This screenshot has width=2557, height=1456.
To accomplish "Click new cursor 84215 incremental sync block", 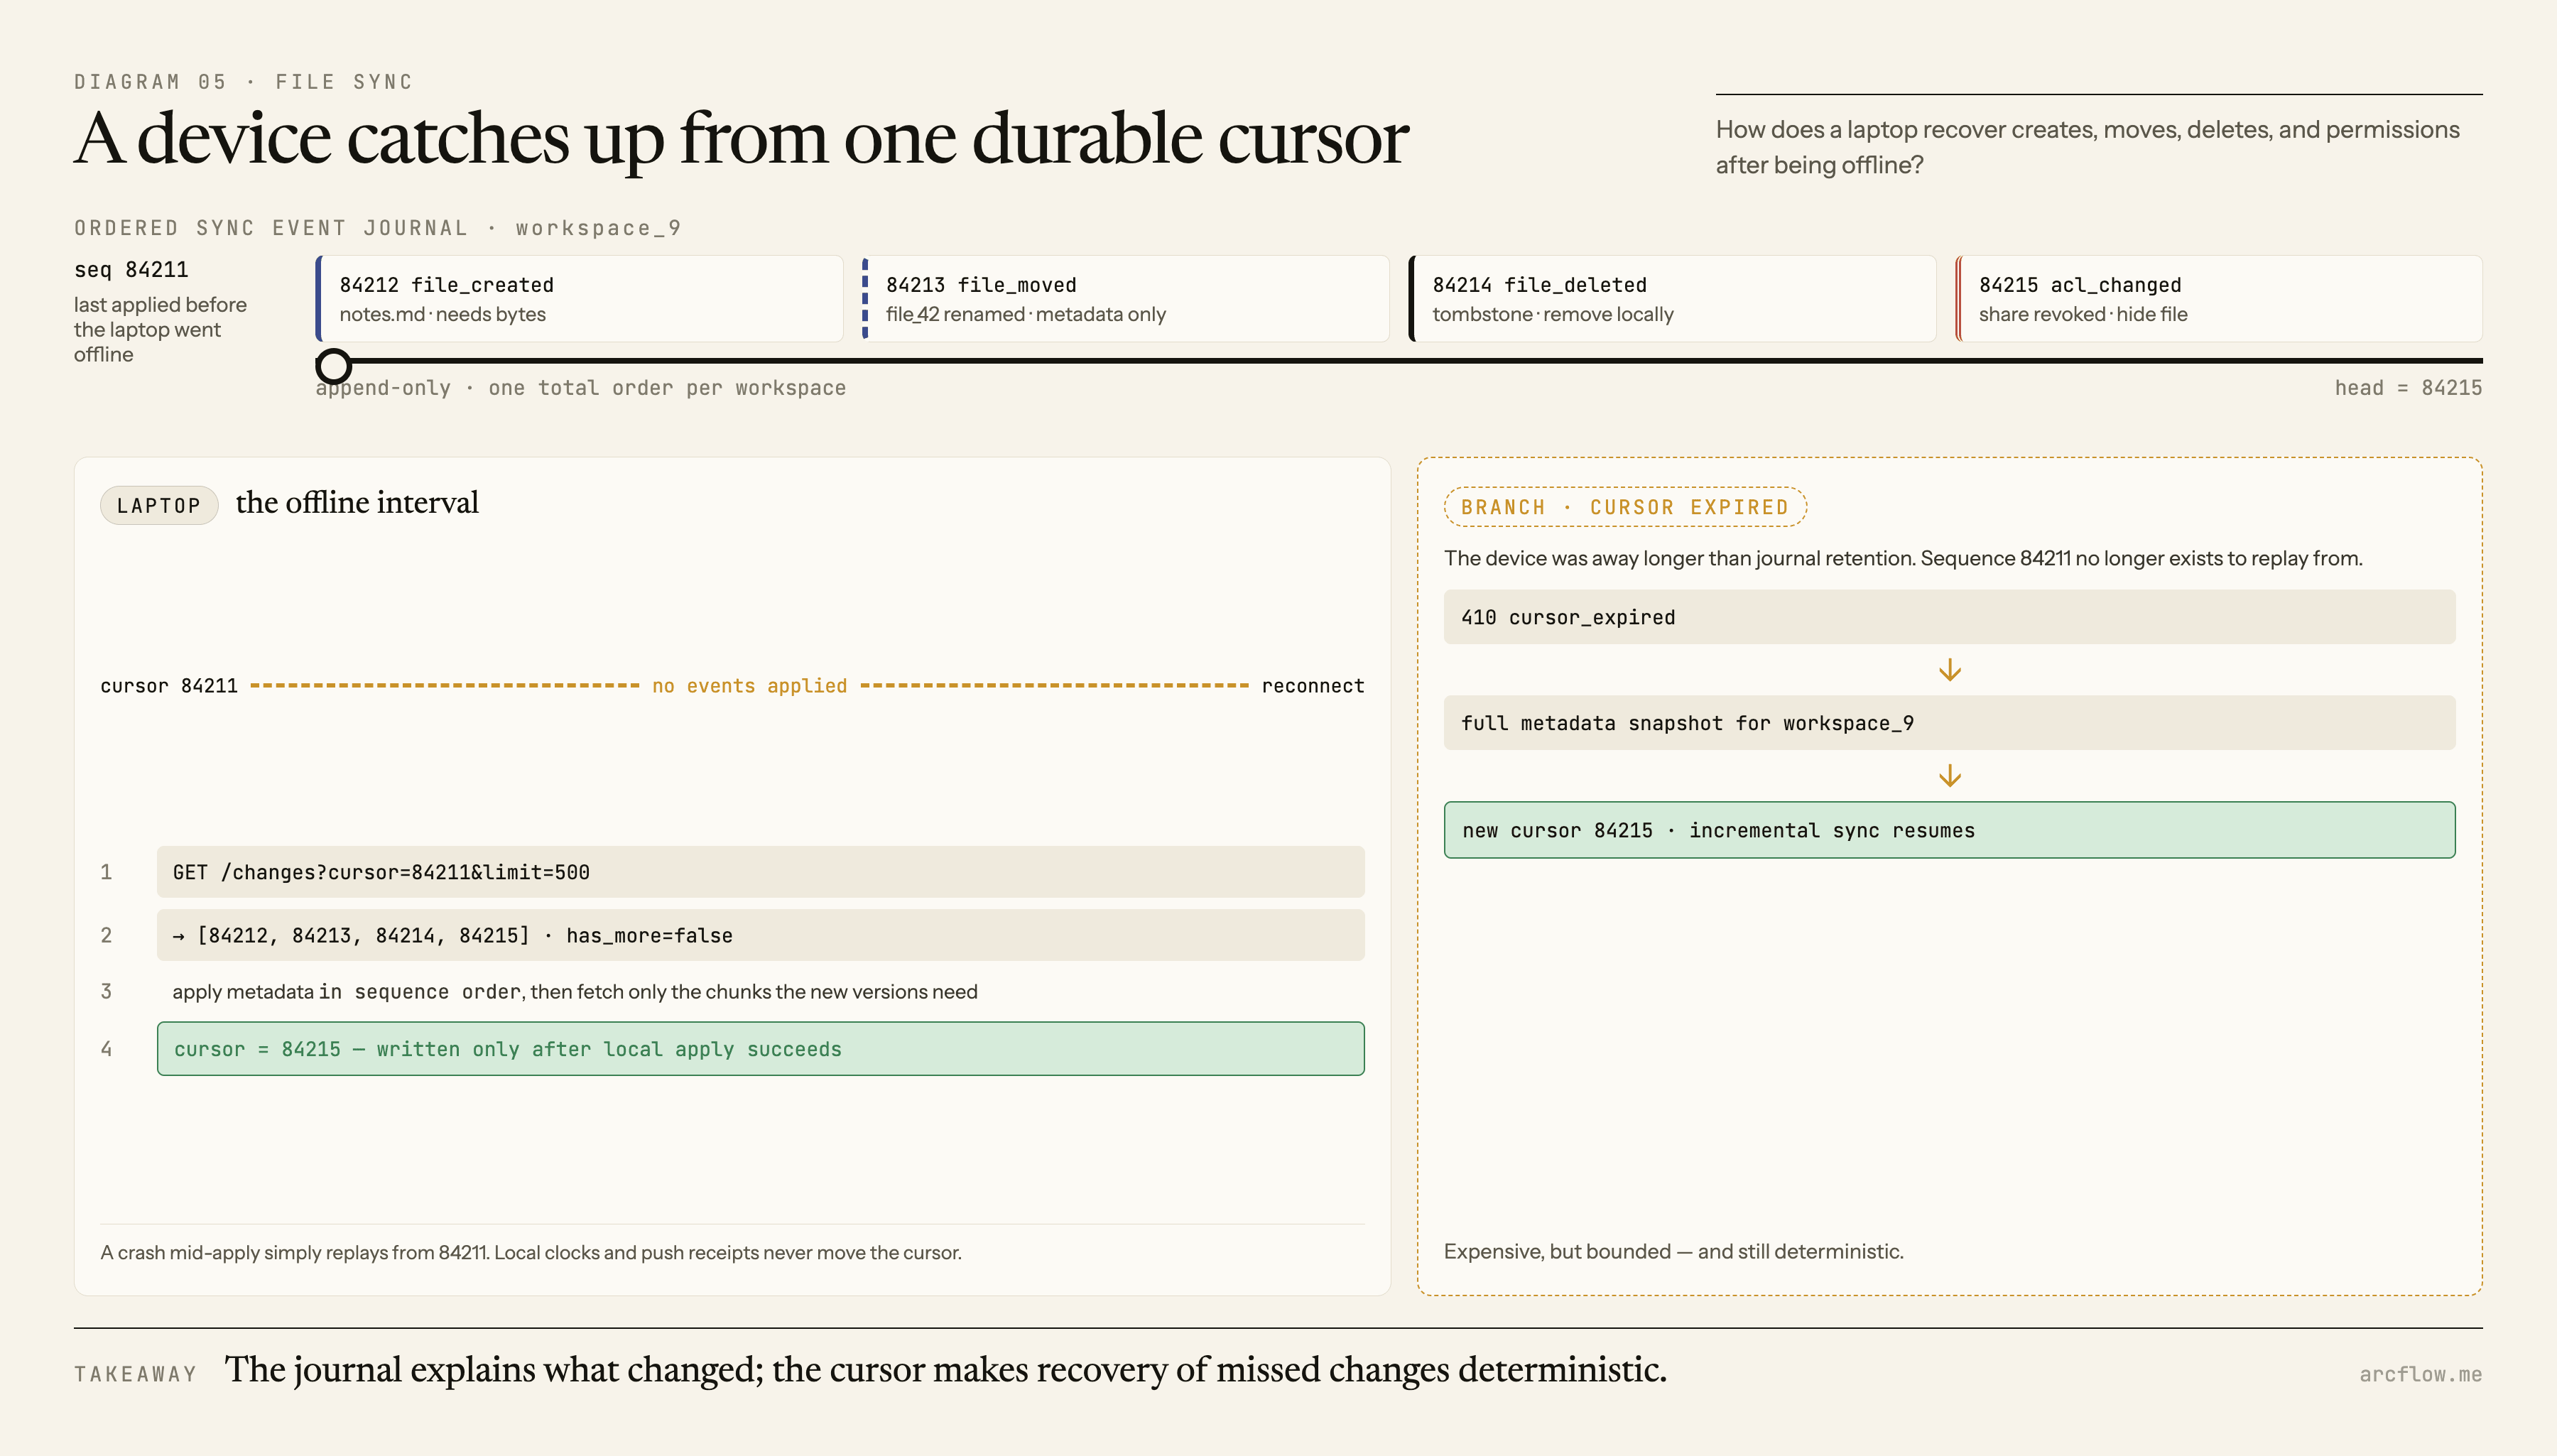I will pyautogui.click(x=1949, y=830).
